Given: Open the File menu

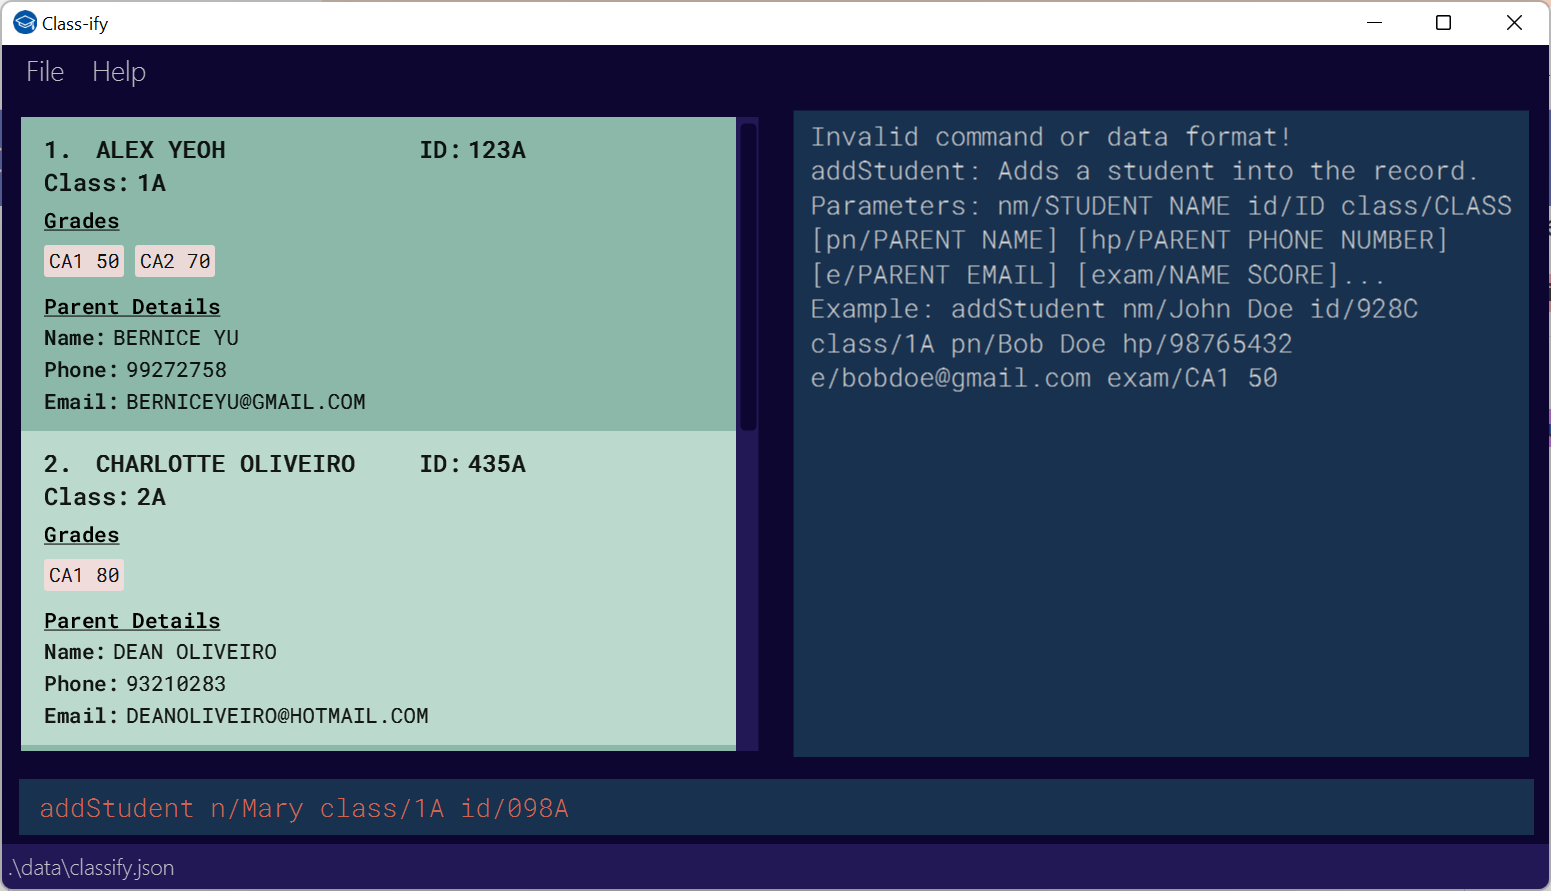Looking at the screenshot, I should [45, 72].
